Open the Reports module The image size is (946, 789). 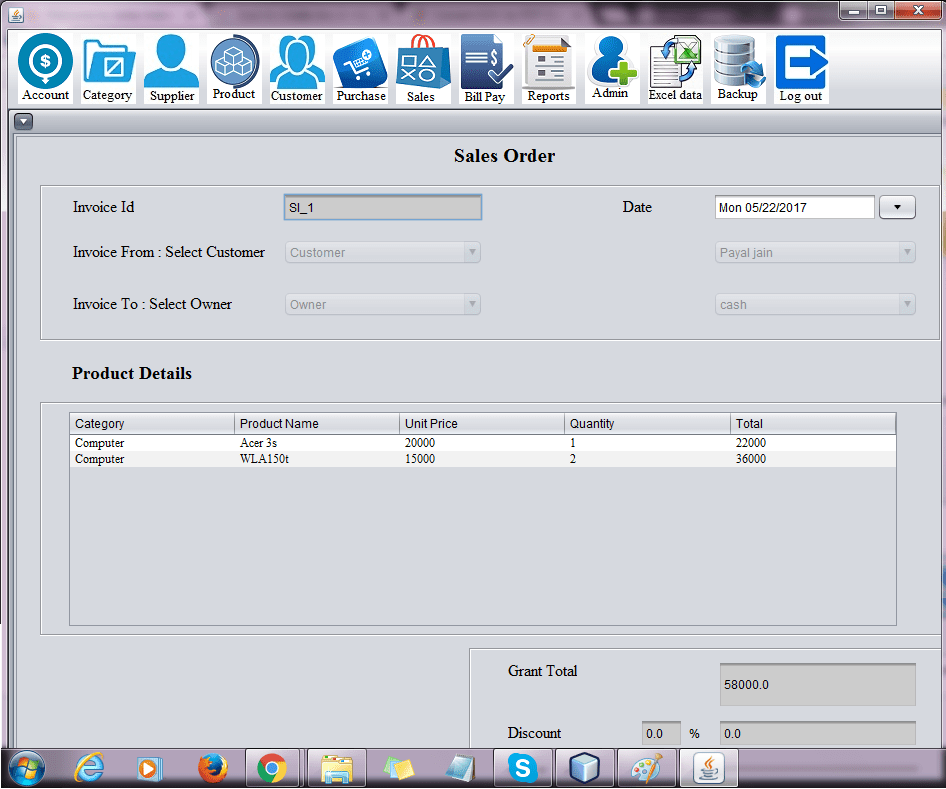click(548, 68)
